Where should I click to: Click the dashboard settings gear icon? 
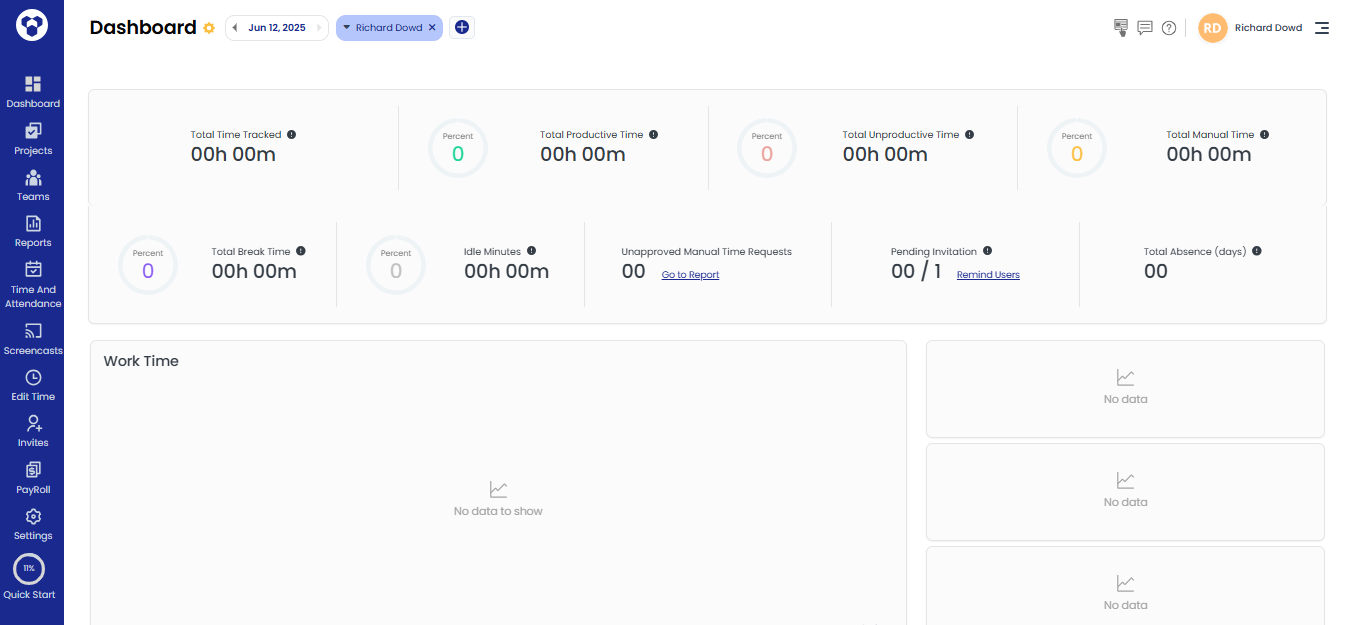(x=208, y=28)
